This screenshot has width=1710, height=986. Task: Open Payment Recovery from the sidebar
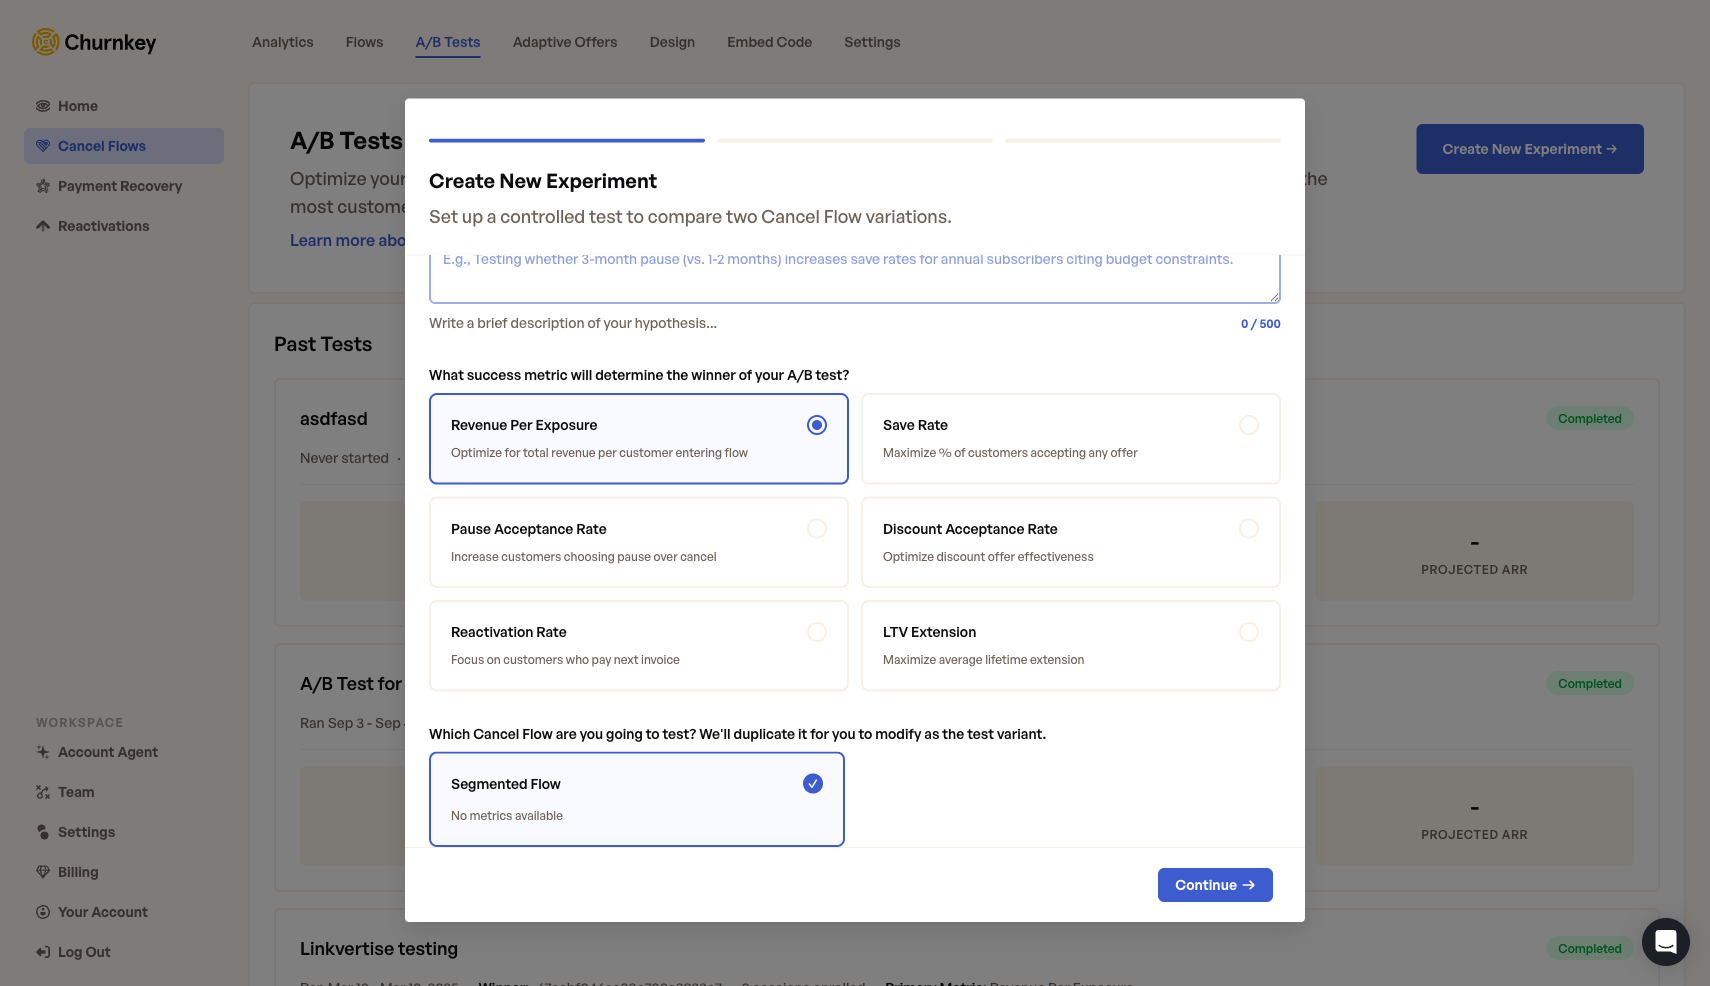coord(119,186)
